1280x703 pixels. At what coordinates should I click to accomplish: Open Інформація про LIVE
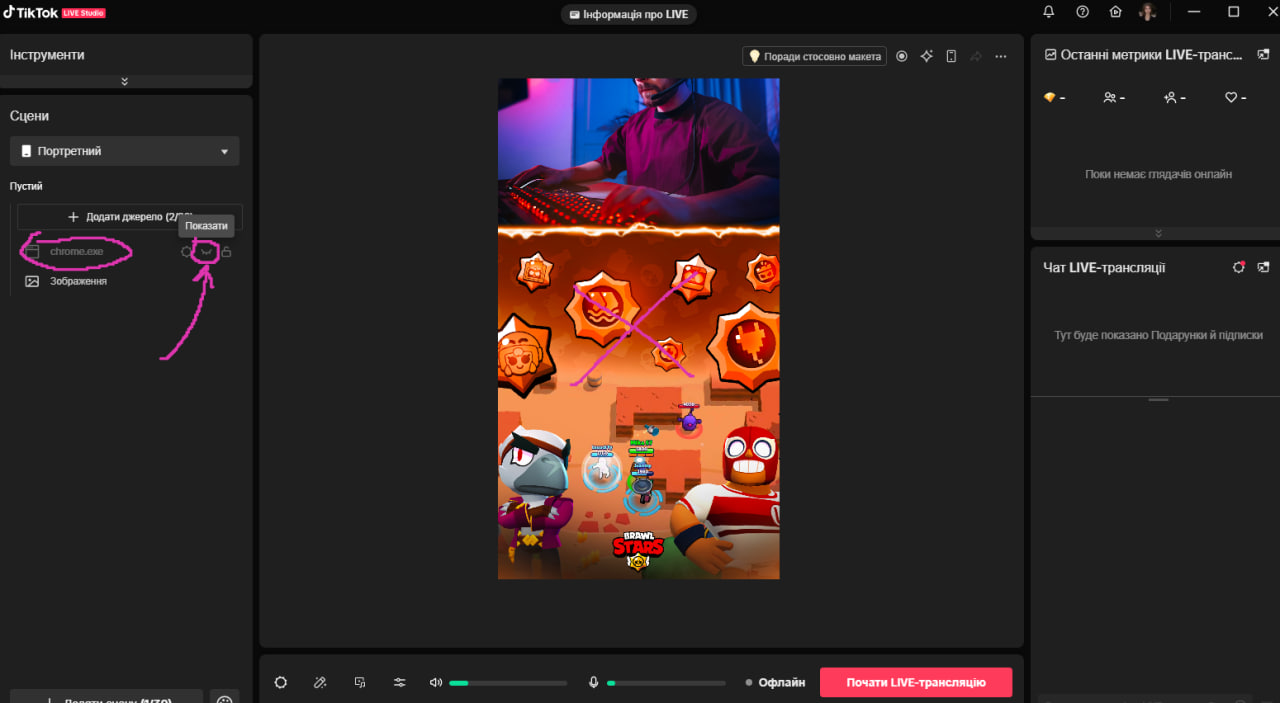(x=629, y=14)
